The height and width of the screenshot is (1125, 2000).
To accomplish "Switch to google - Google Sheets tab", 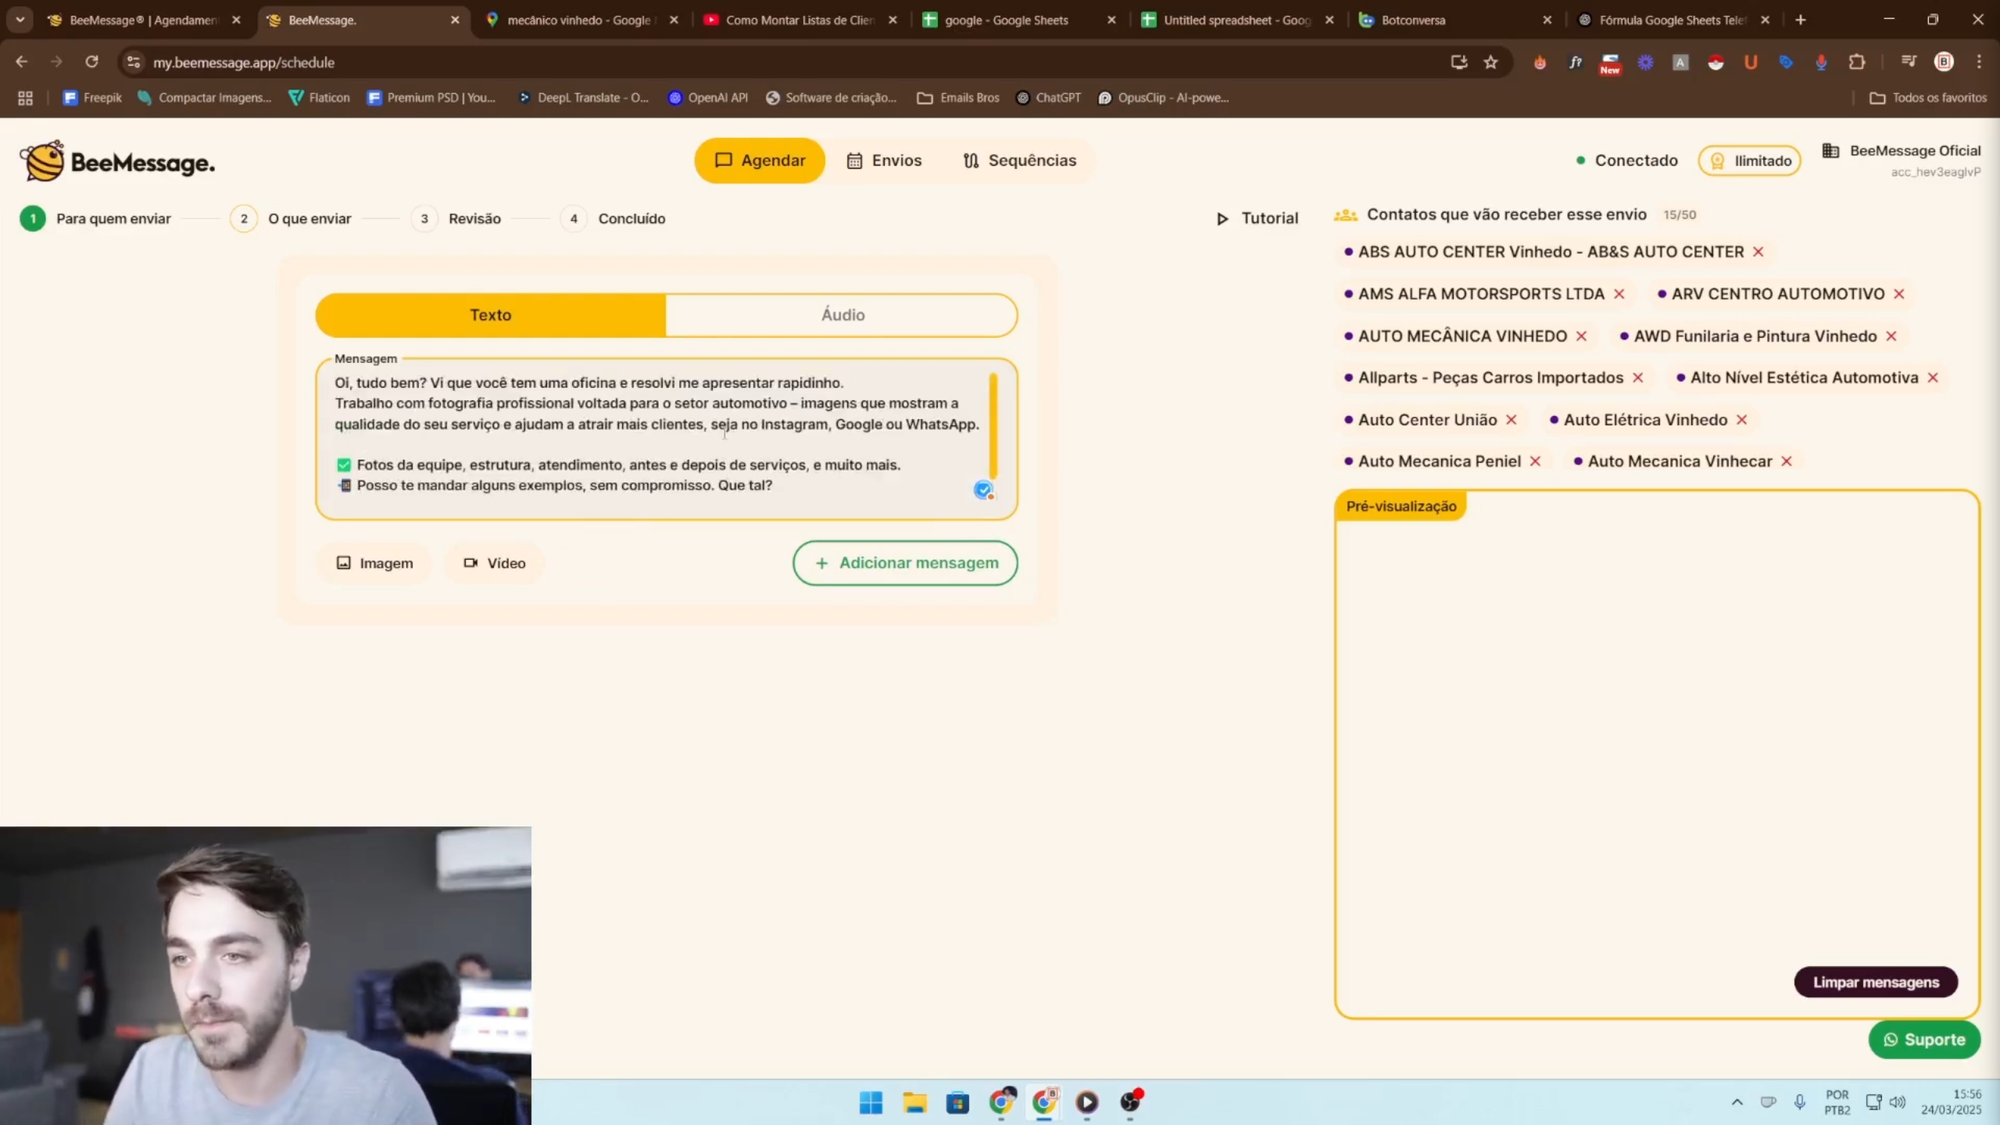I will [1018, 20].
